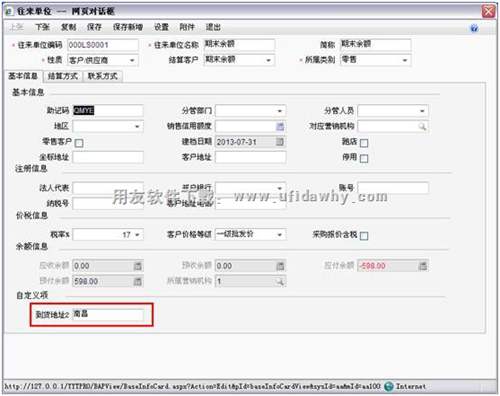
Task: Click the search icon of 所属营销机构
Action: point(280,281)
